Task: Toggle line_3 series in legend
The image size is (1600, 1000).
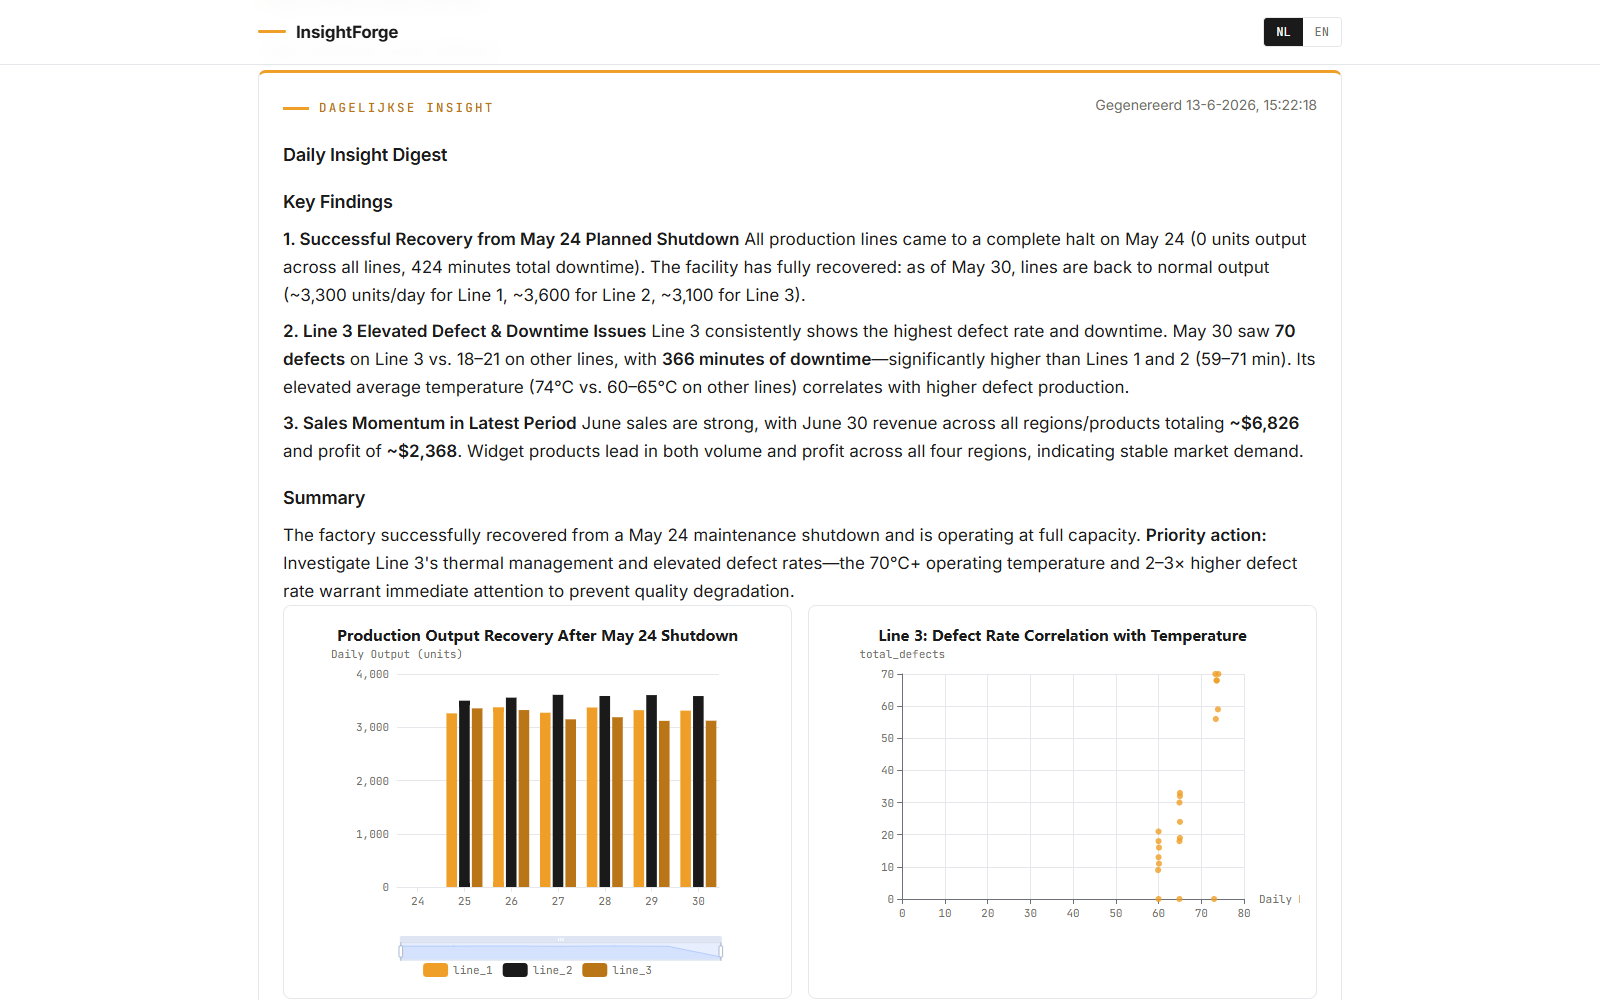Action: 617,970
